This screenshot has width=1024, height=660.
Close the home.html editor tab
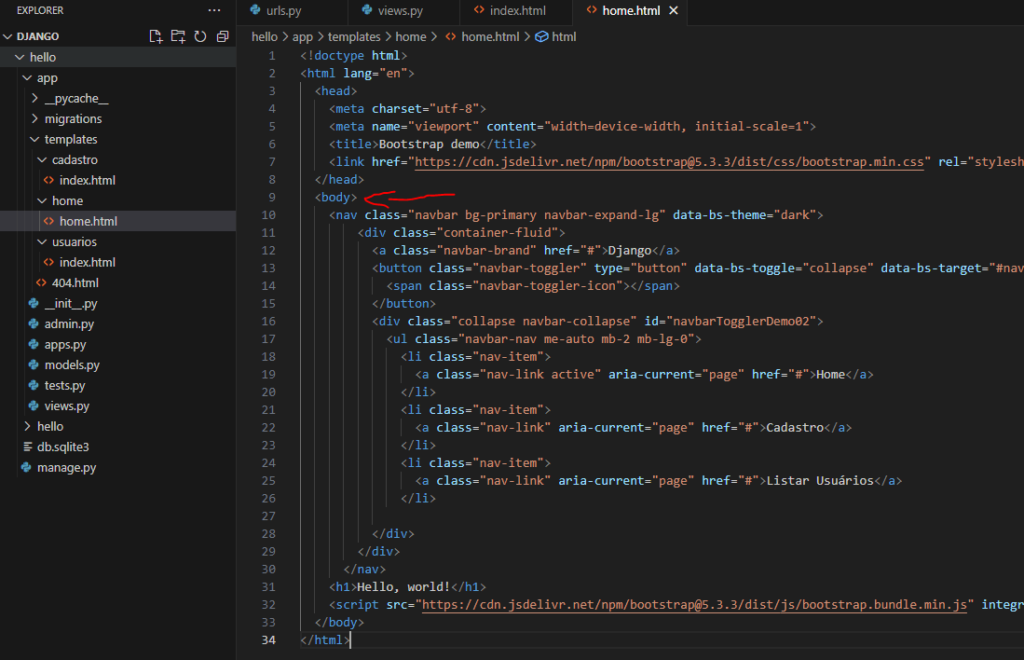[673, 11]
